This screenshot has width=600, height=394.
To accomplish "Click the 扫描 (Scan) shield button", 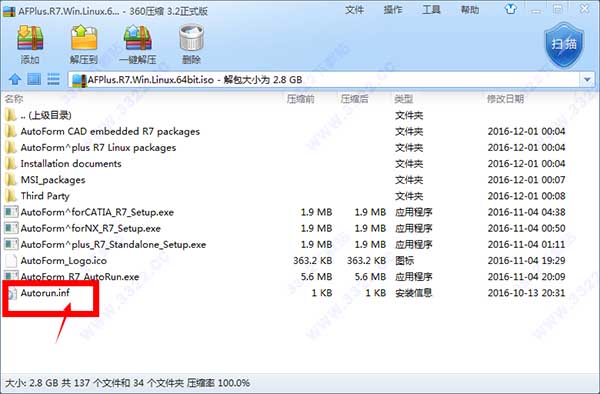I will coord(564,45).
